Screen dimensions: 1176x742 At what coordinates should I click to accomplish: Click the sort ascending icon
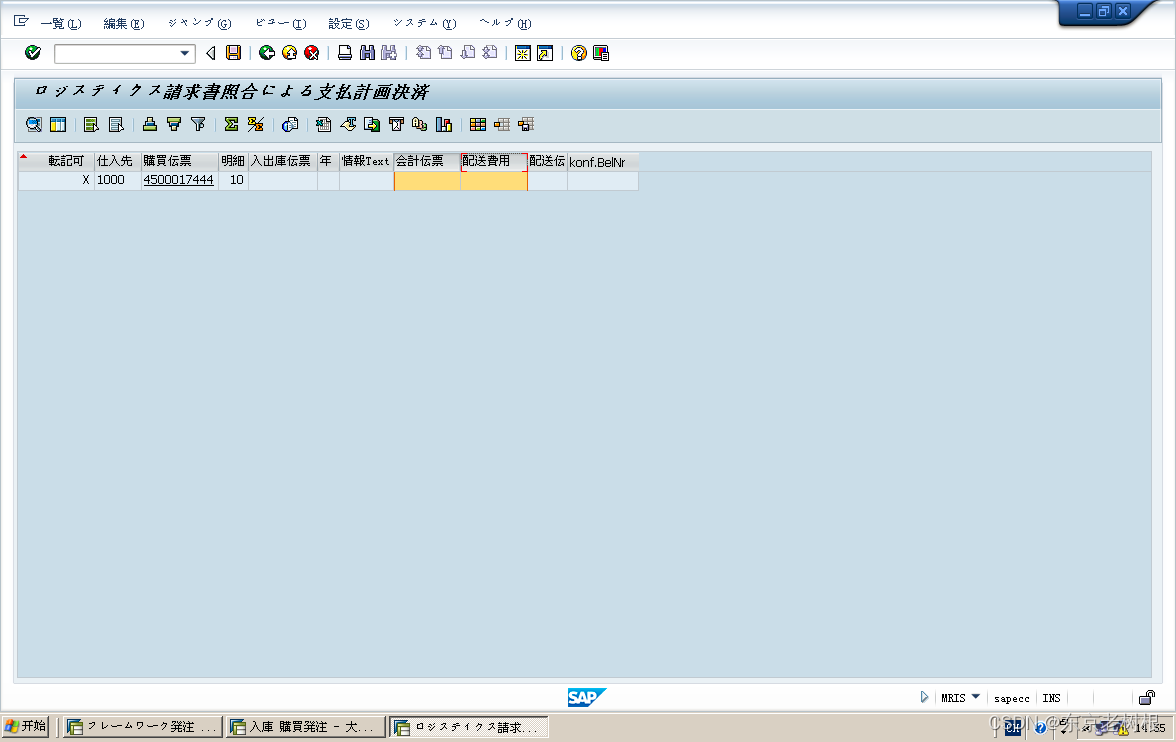click(149, 124)
